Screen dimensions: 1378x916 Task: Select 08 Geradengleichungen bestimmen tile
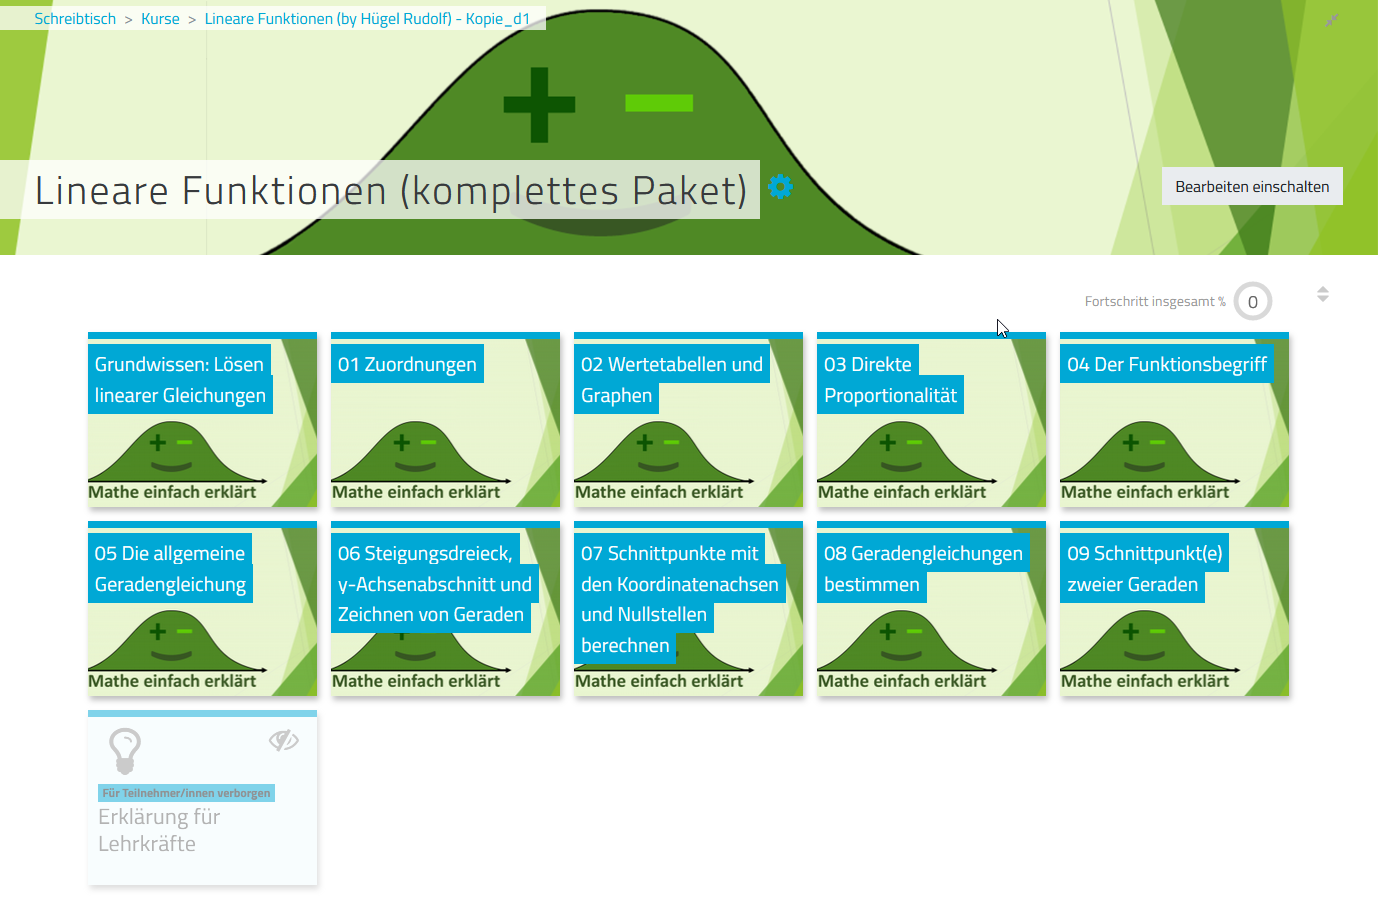pyautogui.click(x=931, y=609)
